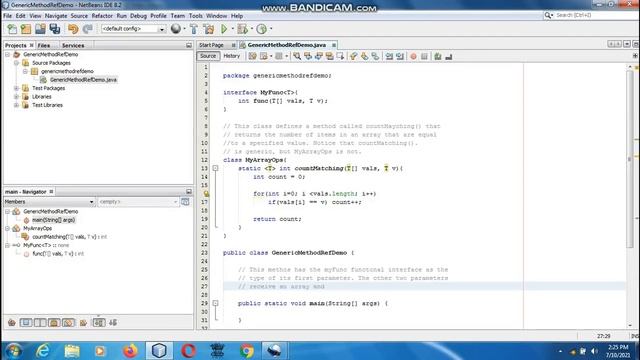Click the Open Project toolbar icon
640x360 pixels.
point(40,29)
